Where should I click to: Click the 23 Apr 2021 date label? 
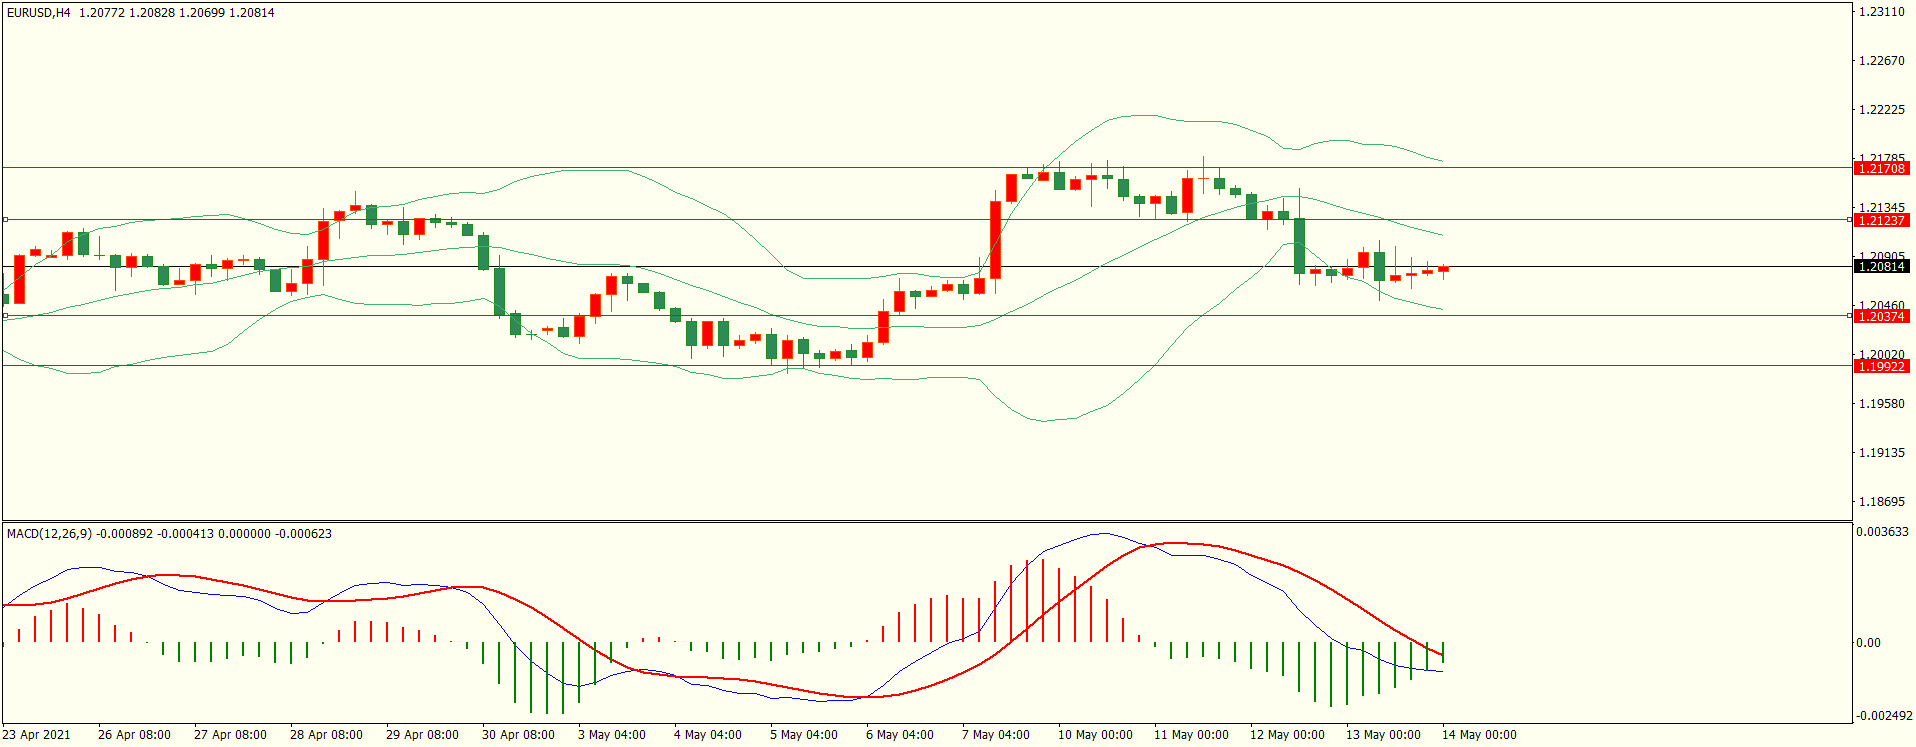(37, 735)
